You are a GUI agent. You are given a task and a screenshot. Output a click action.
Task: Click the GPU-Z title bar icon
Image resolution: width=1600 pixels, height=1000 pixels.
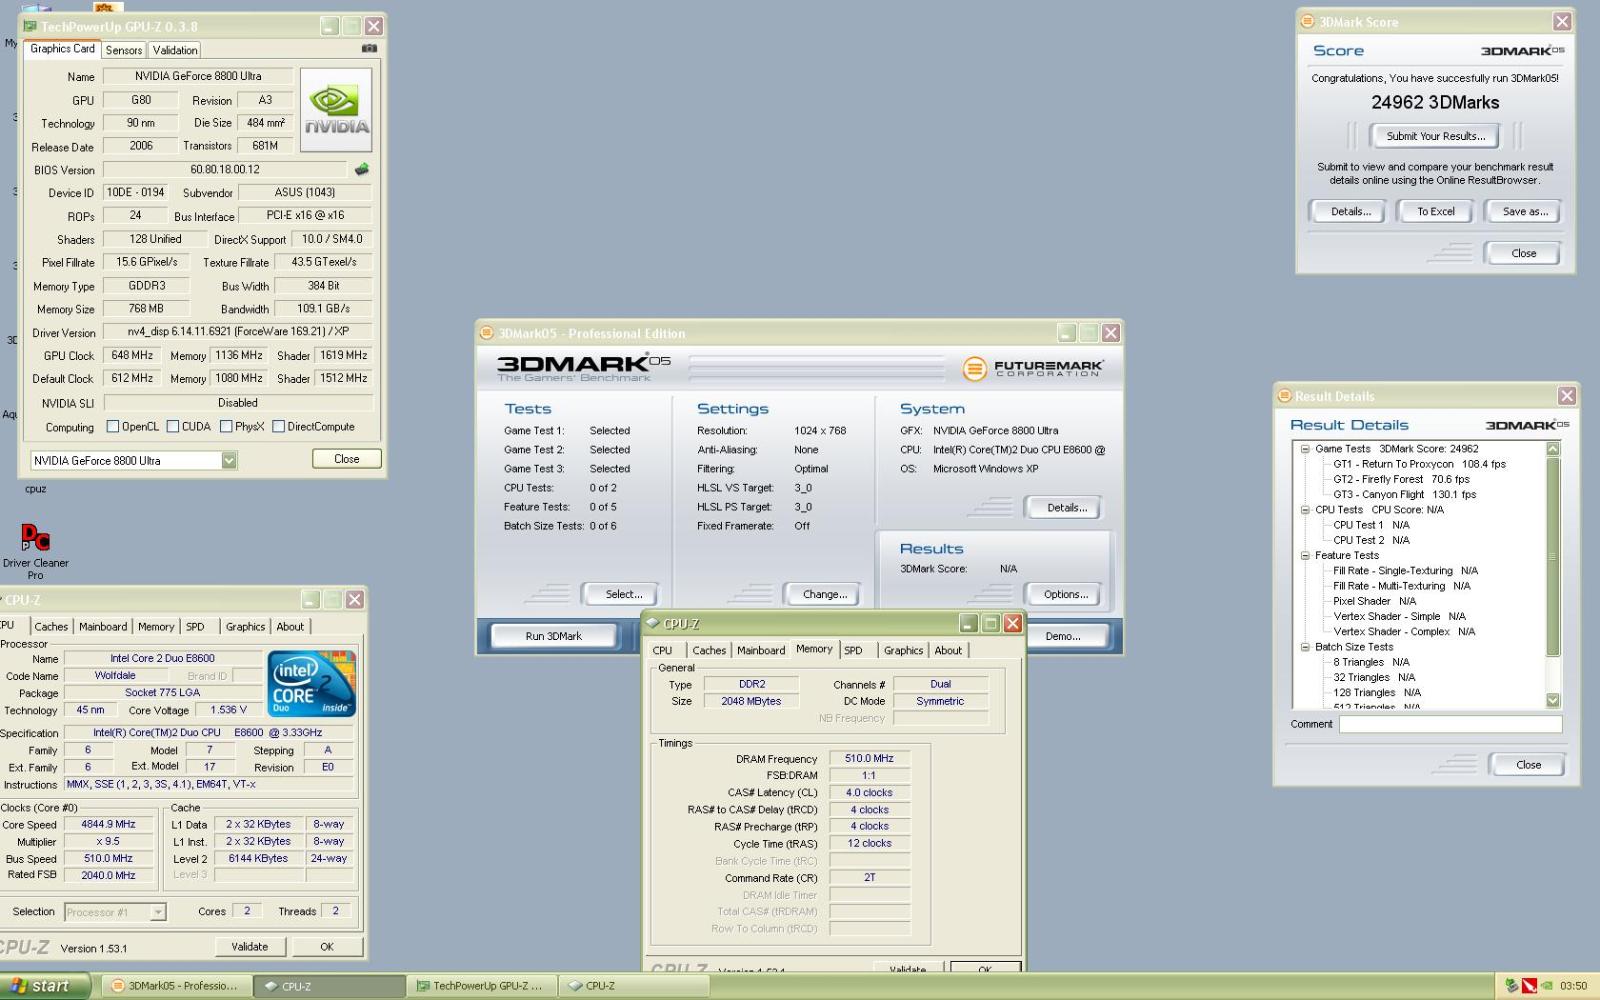(x=30, y=26)
